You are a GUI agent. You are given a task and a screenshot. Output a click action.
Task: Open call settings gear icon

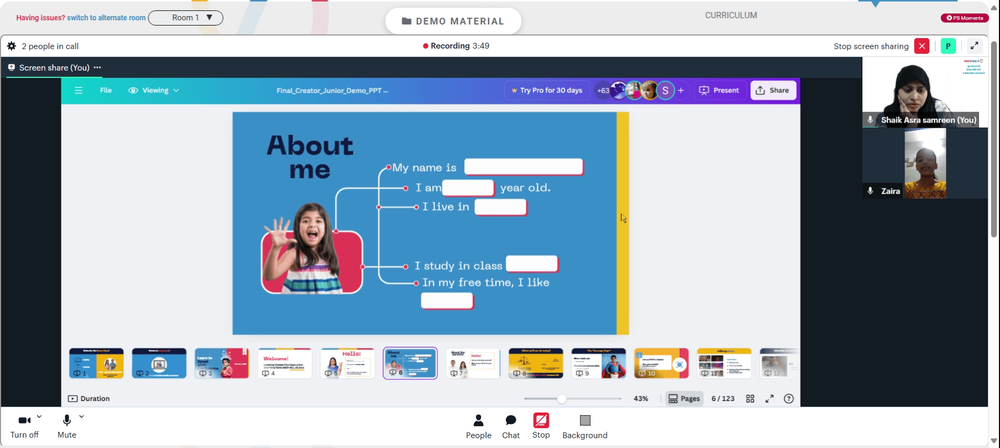click(x=11, y=46)
